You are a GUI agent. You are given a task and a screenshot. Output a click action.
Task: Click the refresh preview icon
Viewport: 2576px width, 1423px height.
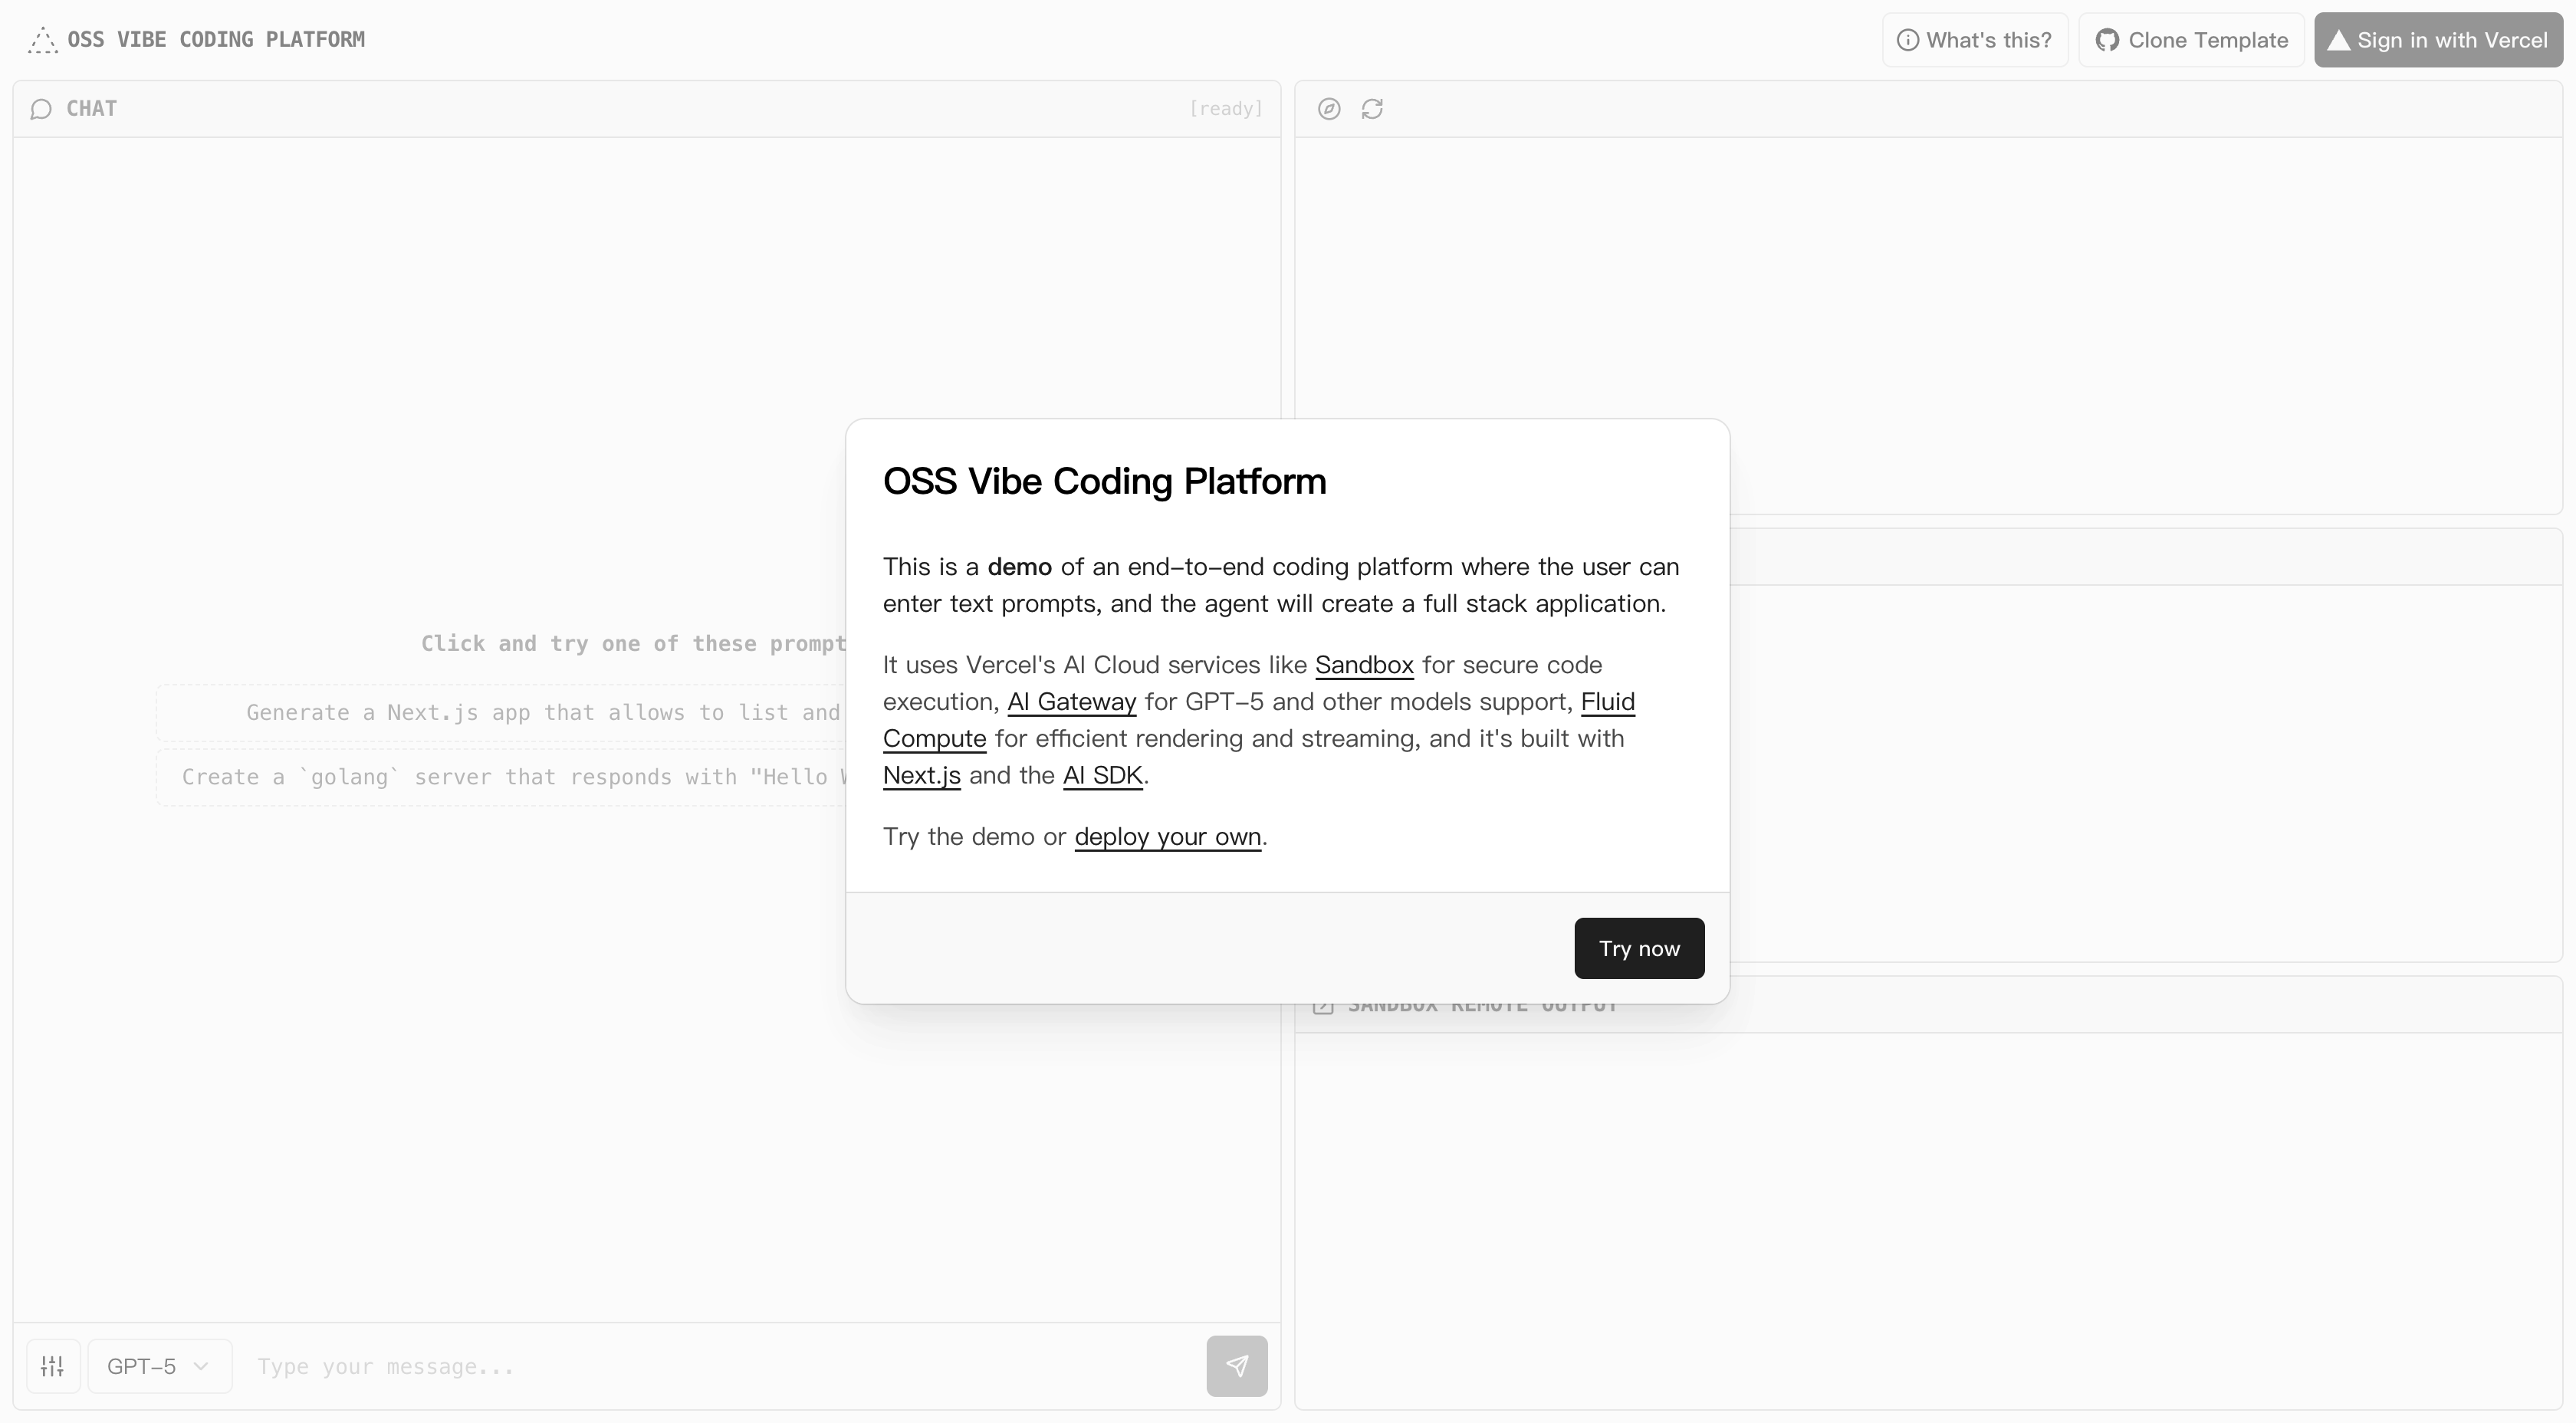coord(1372,109)
